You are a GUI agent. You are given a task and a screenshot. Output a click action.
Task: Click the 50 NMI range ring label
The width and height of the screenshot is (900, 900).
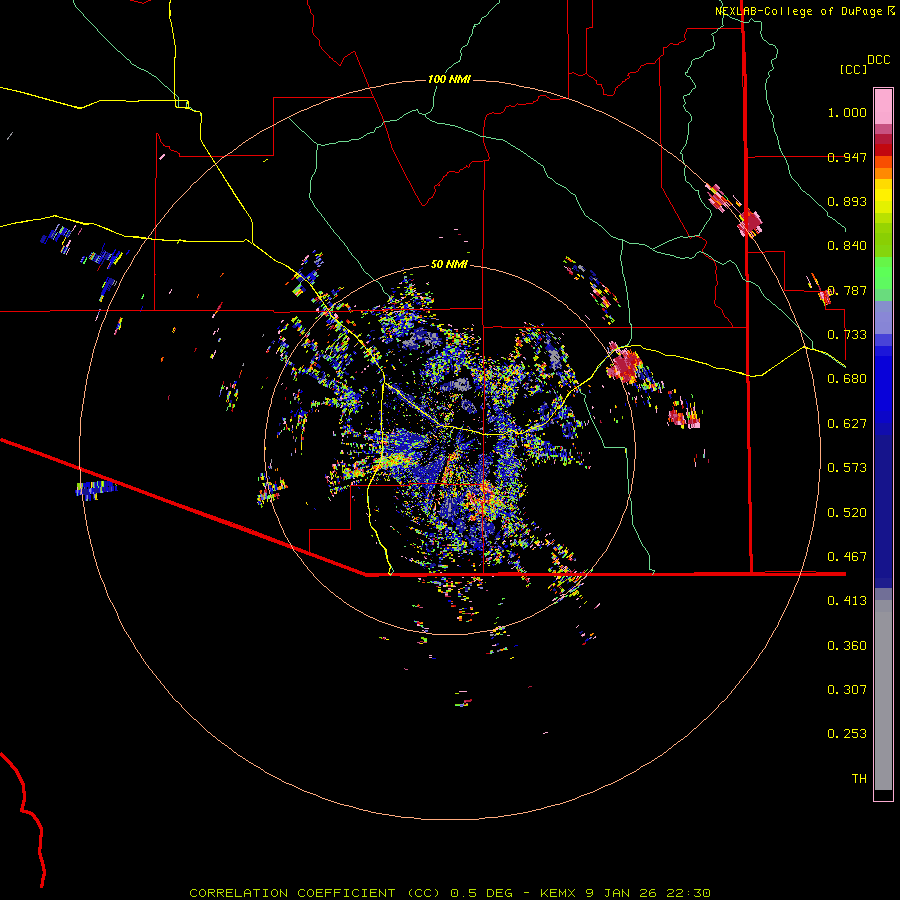click(449, 264)
